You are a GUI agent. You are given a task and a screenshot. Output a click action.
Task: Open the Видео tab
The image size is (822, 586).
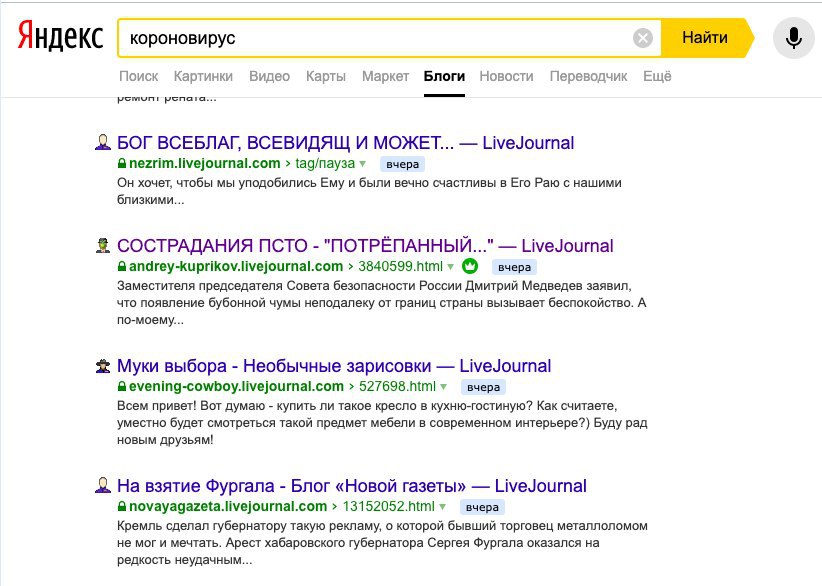[x=269, y=76]
